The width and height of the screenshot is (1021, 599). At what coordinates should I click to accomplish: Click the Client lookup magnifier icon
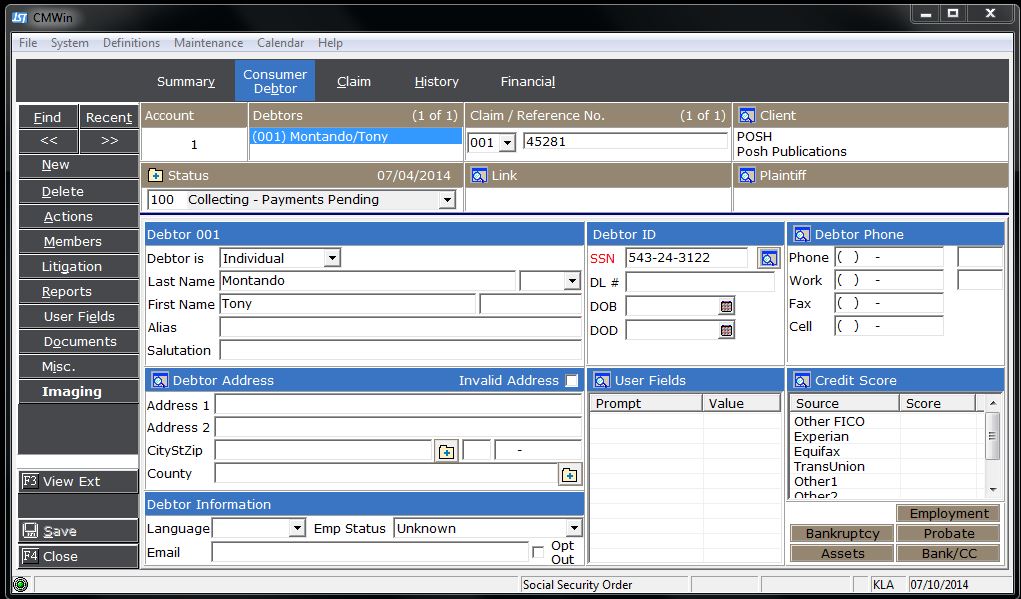747,116
